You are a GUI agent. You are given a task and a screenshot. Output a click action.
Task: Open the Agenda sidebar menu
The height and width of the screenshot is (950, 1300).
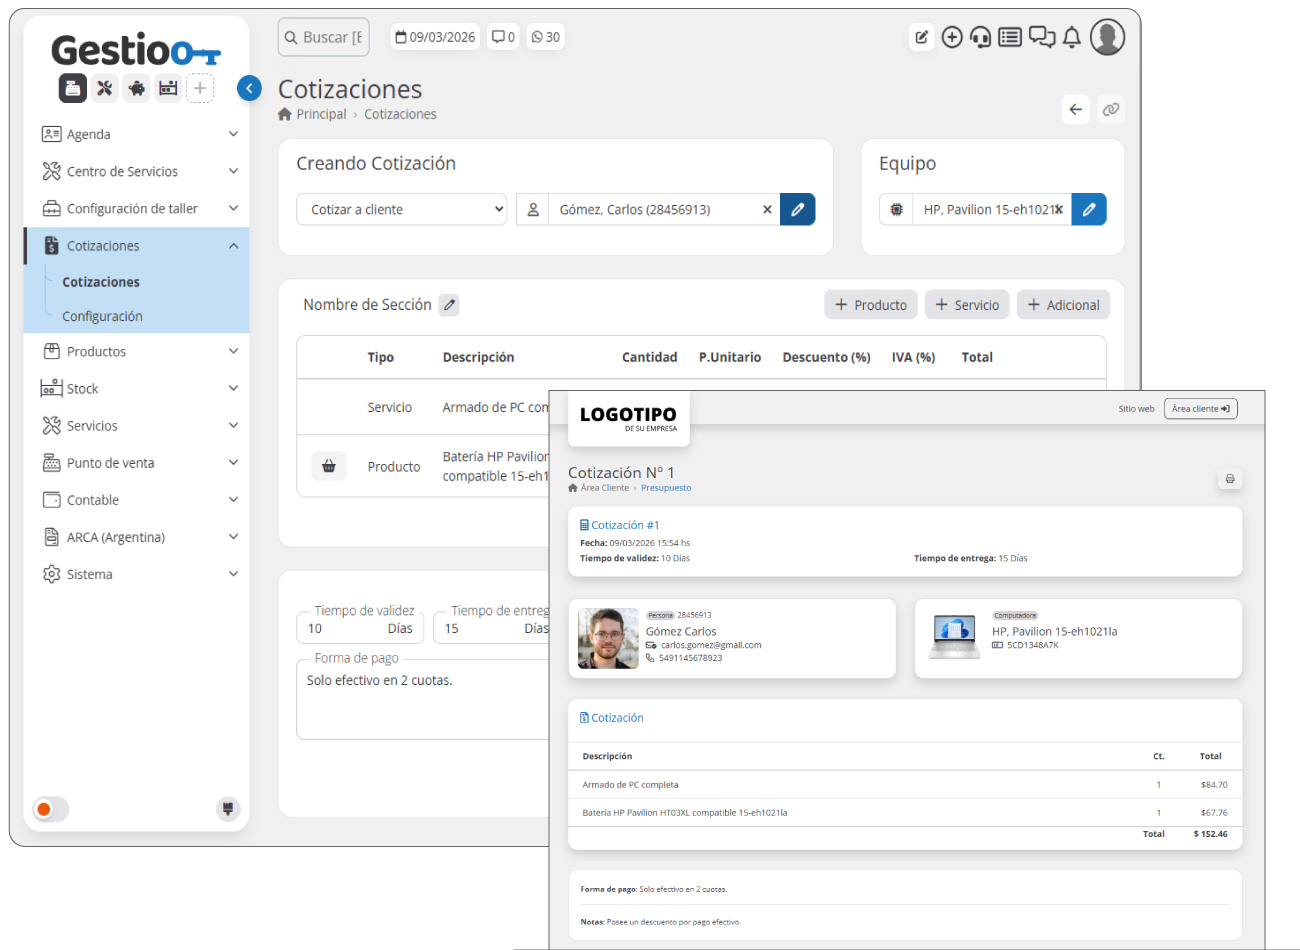pyautogui.click(x=140, y=134)
